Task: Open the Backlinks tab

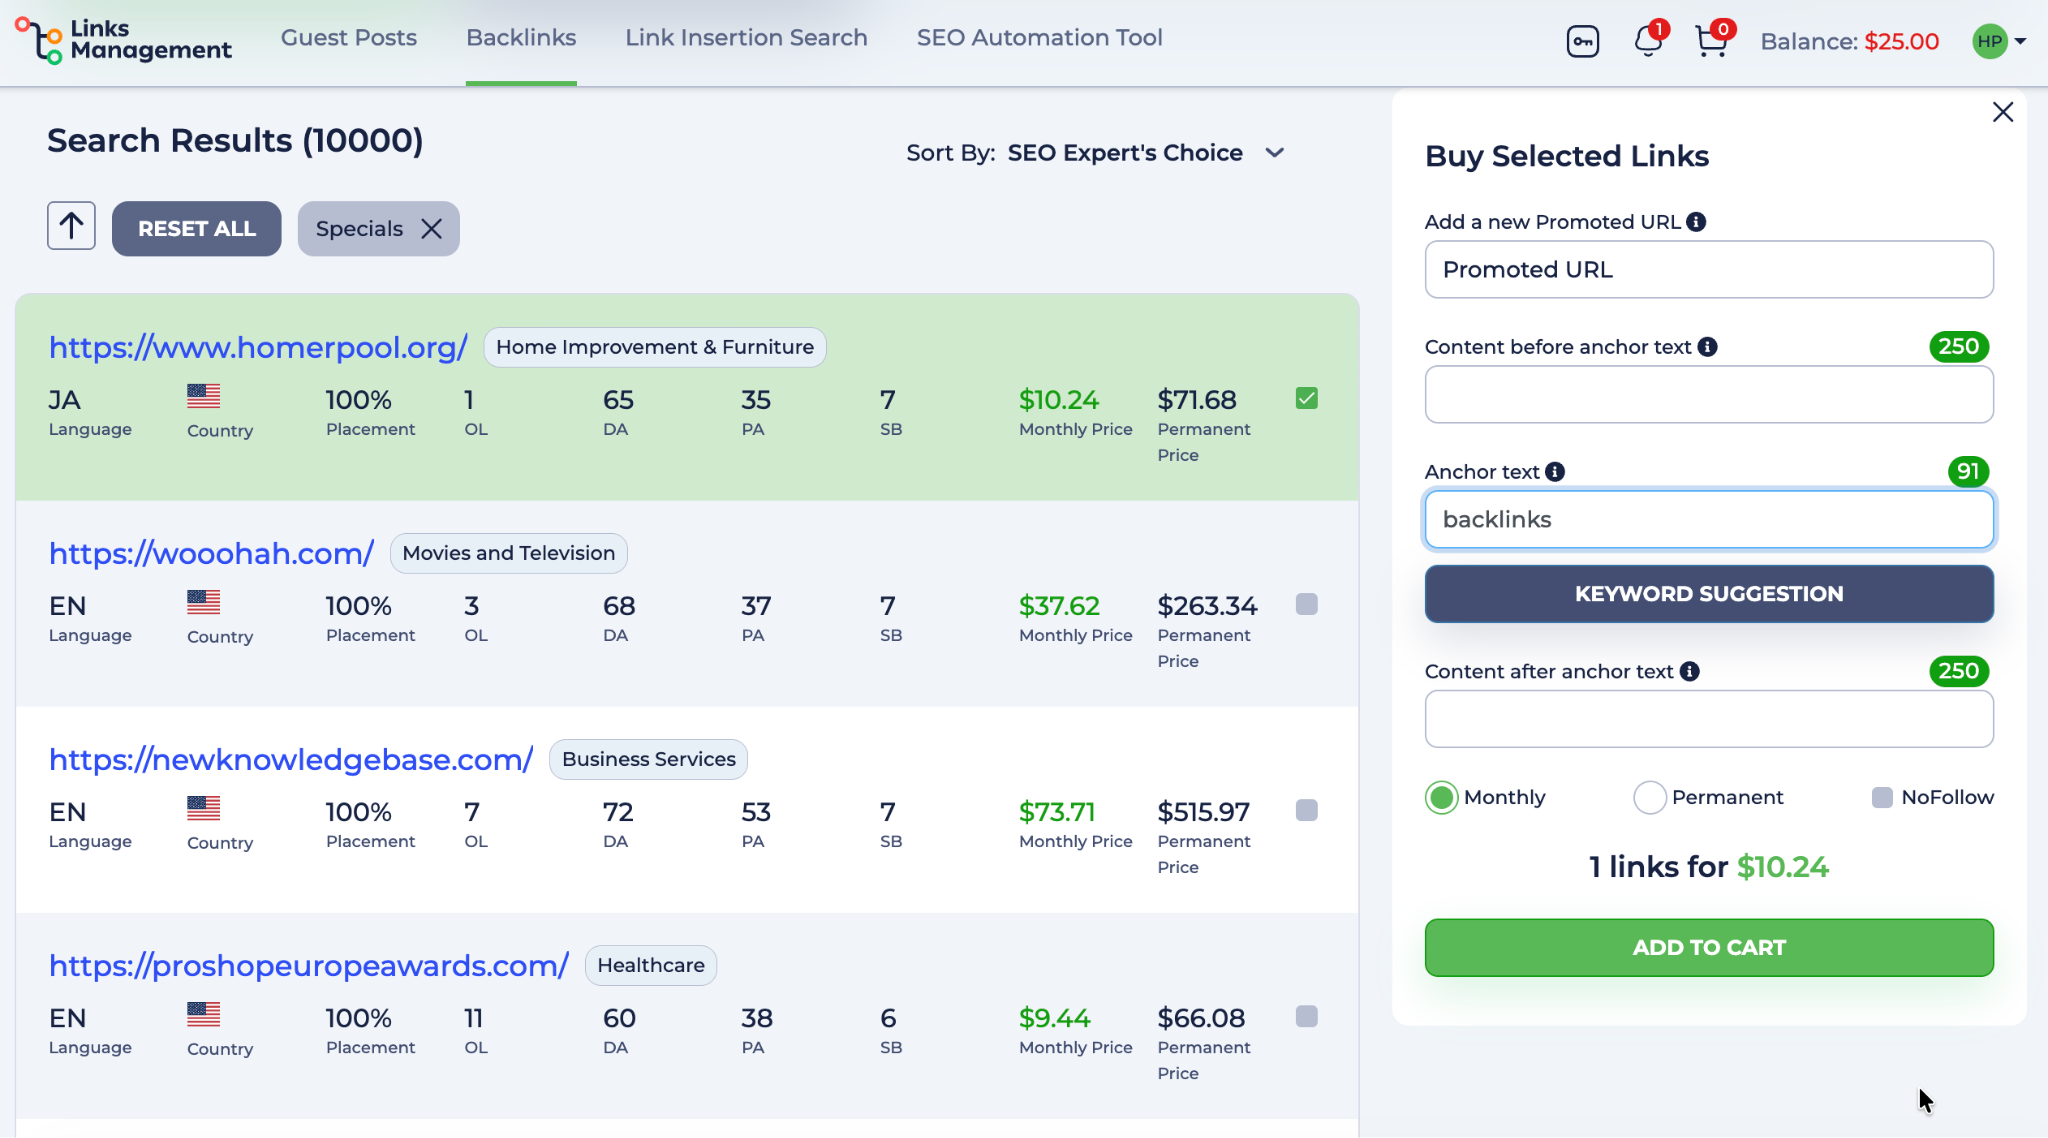Action: point(521,38)
